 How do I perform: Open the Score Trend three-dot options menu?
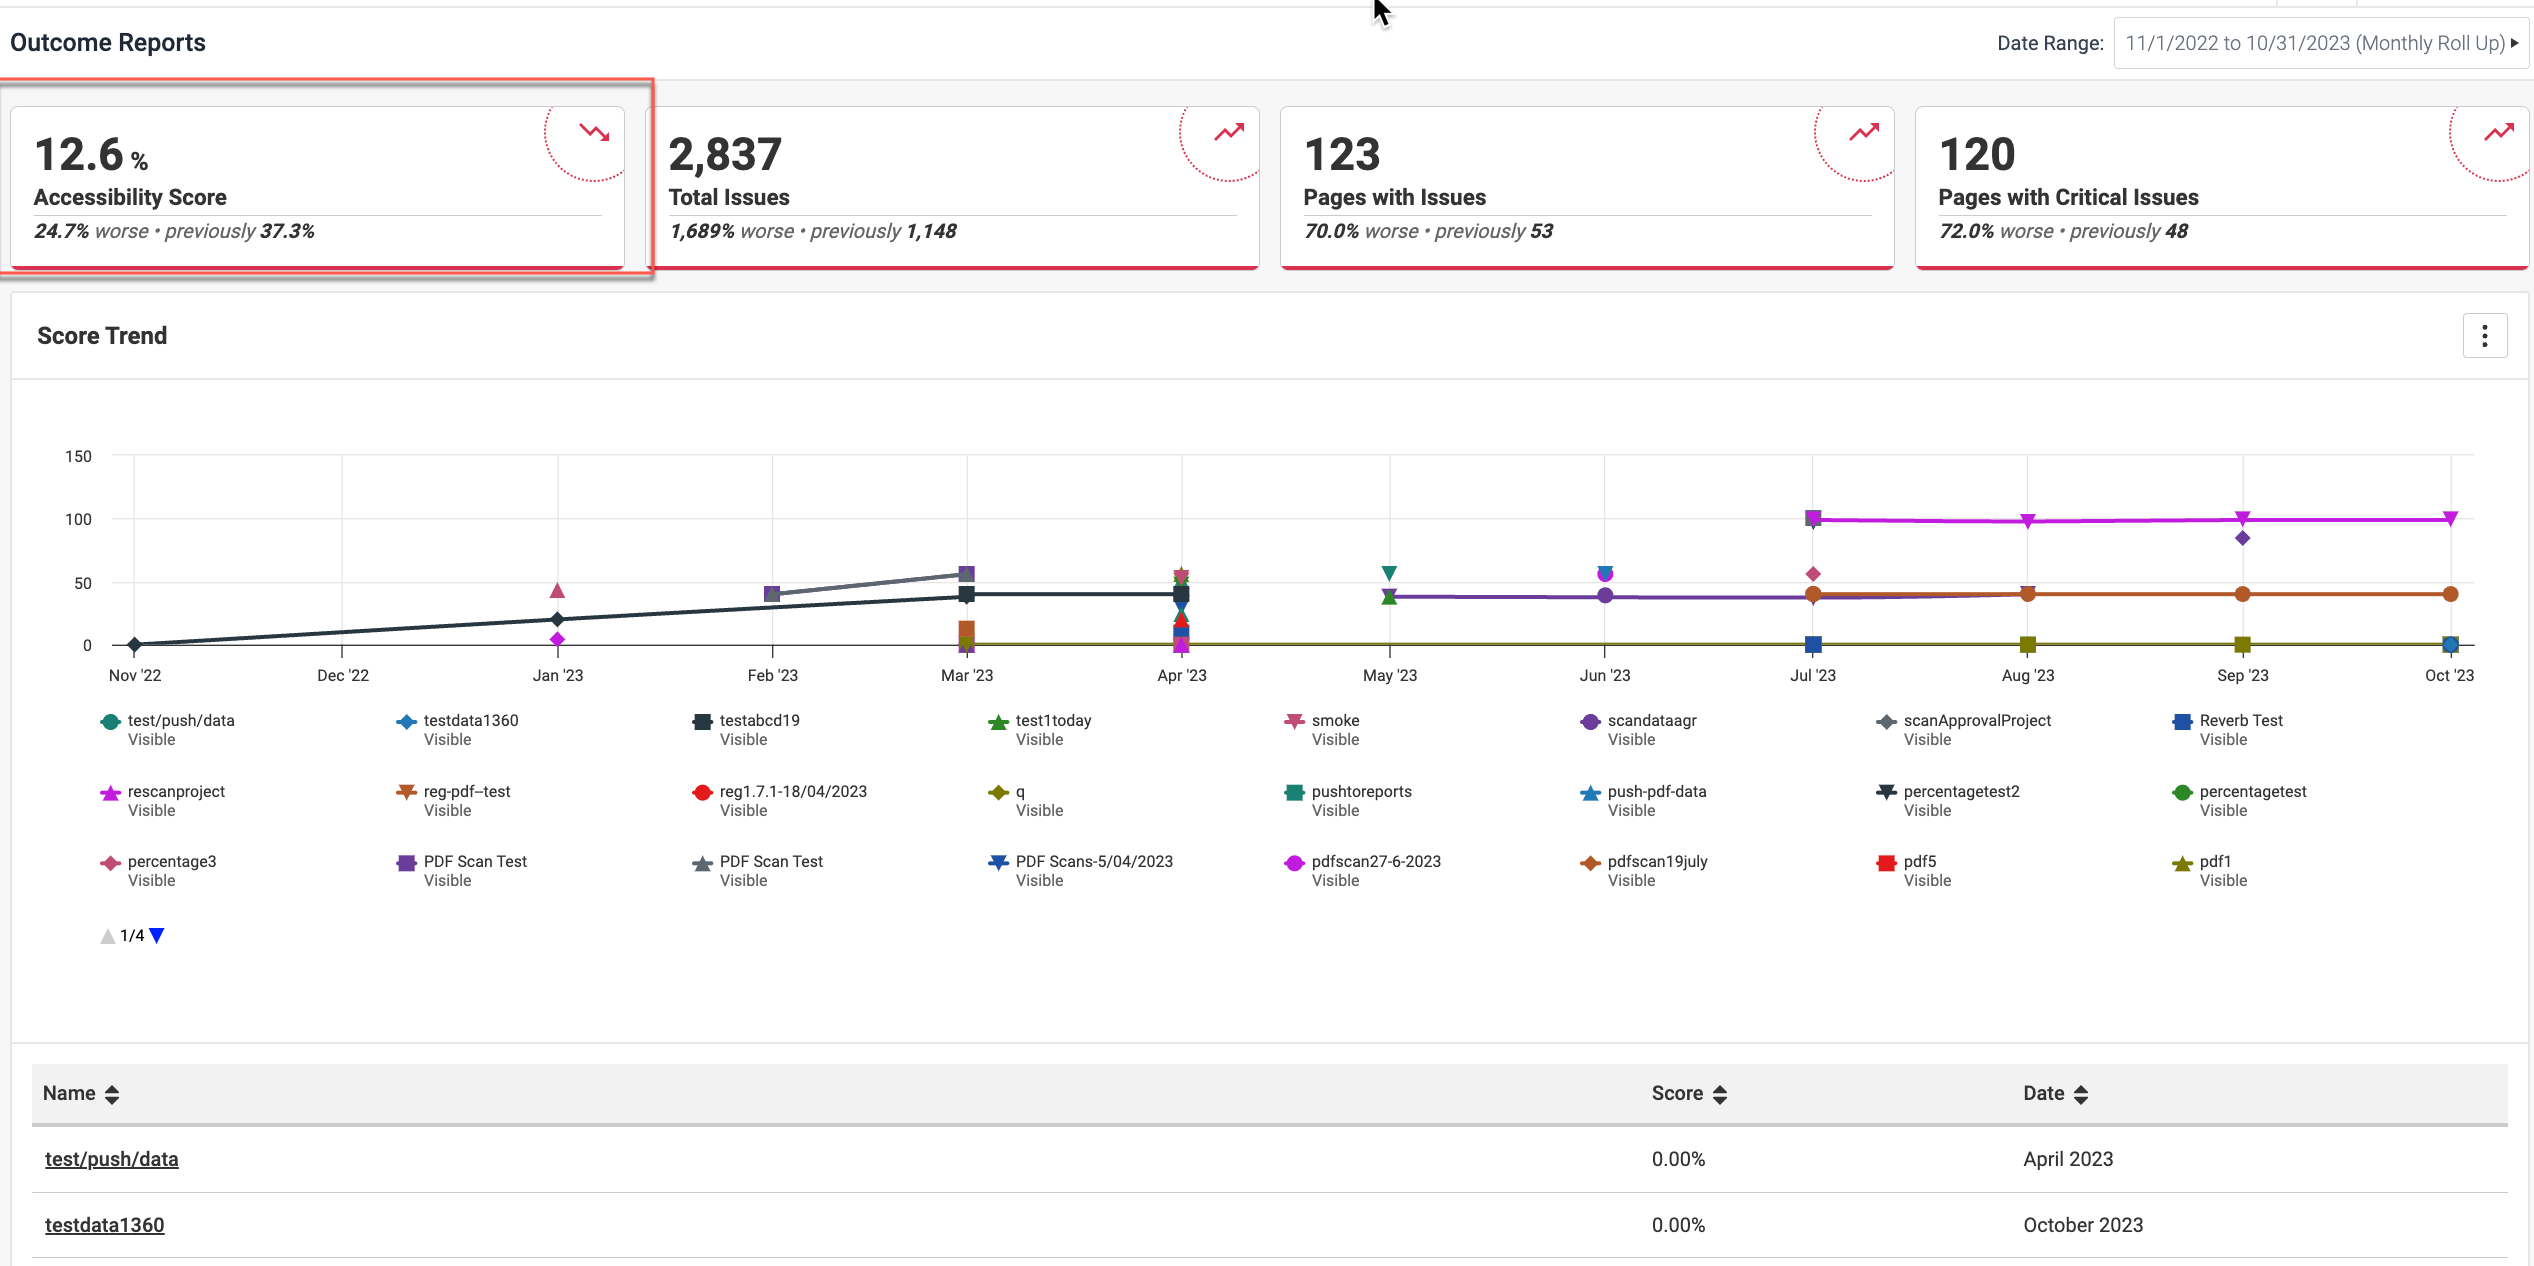2484,336
